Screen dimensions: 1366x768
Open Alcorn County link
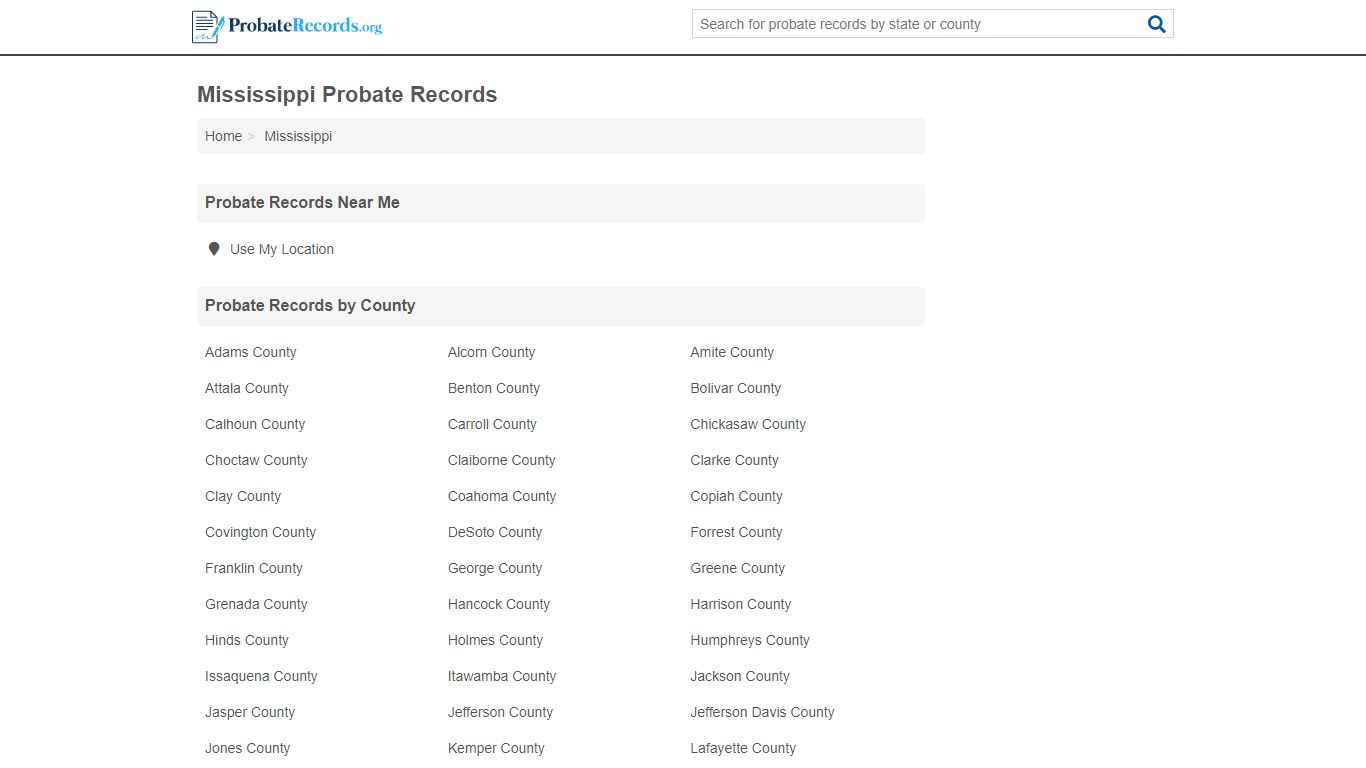pos(491,352)
